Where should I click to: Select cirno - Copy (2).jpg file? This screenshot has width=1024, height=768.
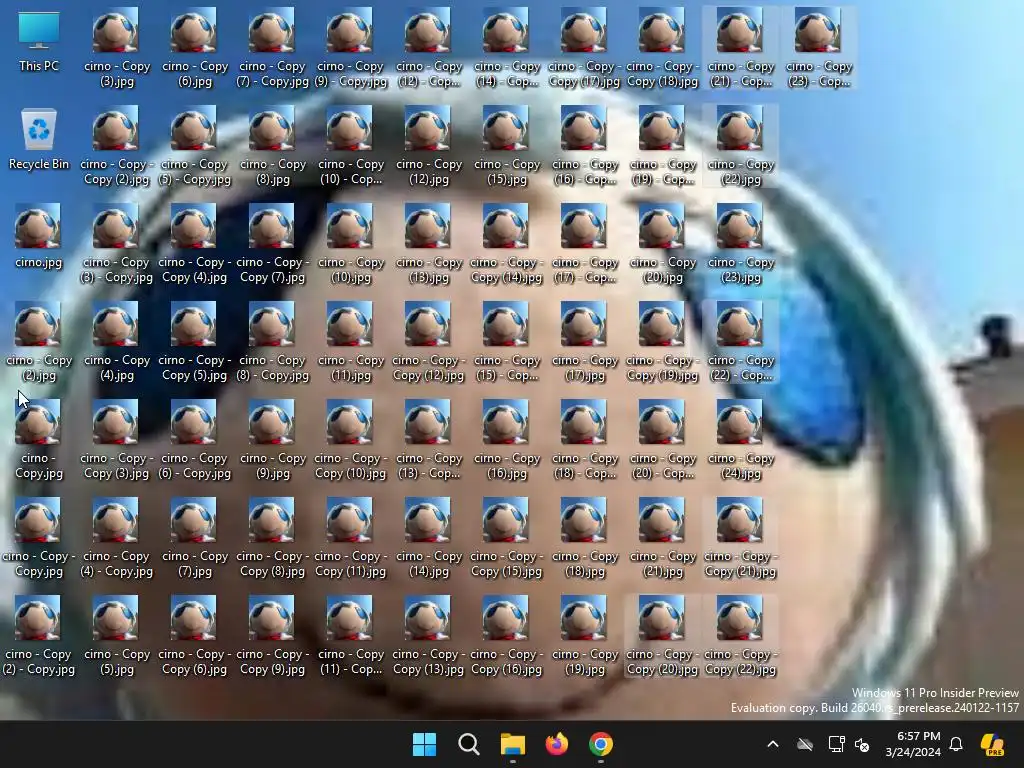click(x=39, y=341)
